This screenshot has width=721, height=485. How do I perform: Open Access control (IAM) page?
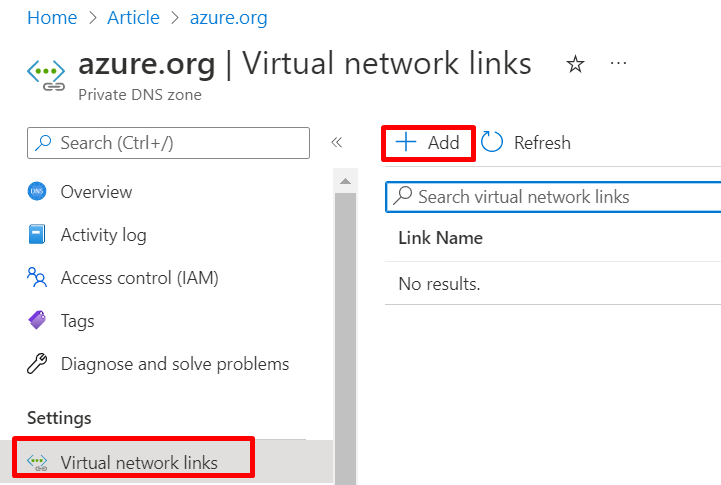tap(139, 277)
